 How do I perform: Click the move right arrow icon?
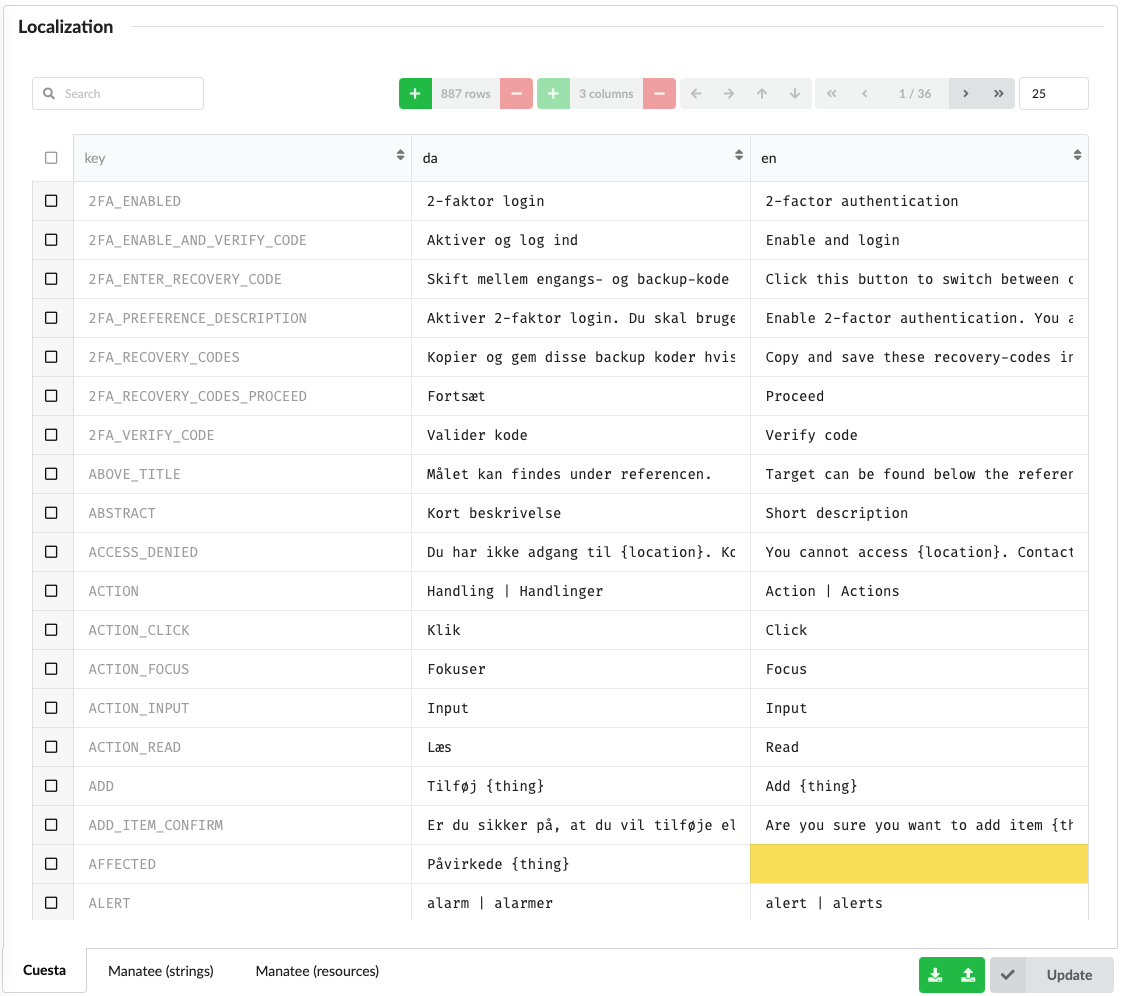coord(729,94)
